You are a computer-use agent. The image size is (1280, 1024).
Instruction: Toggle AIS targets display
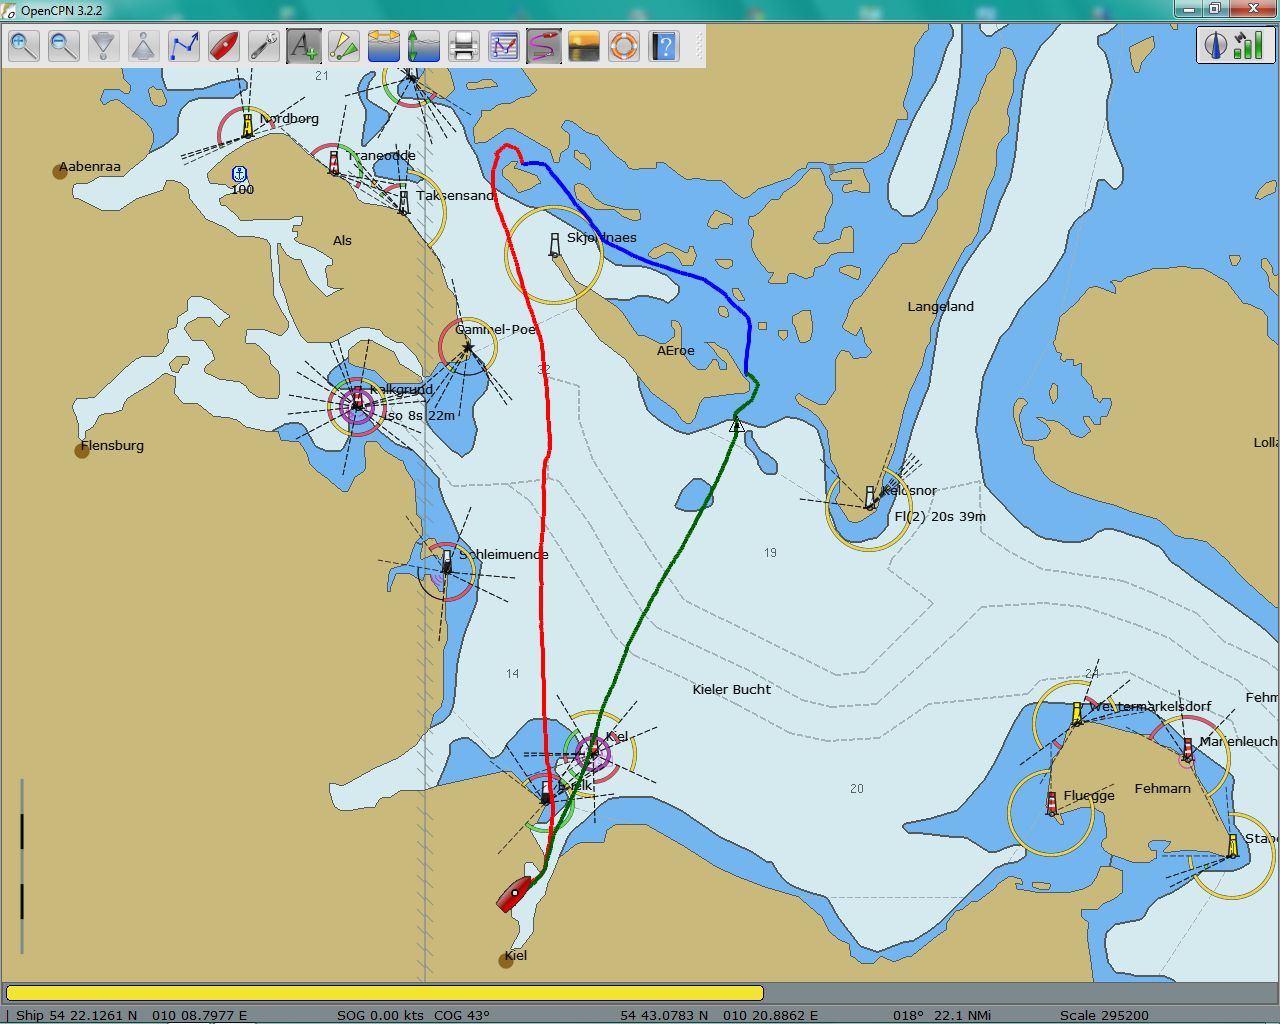pos(344,46)
